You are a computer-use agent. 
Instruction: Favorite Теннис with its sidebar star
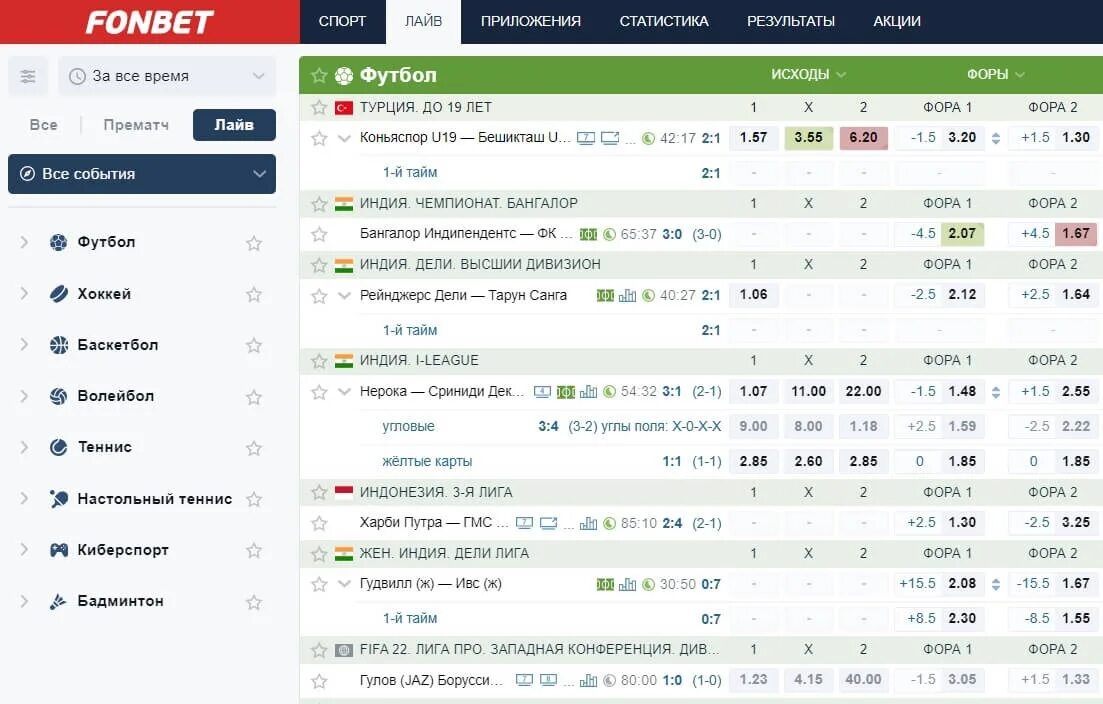254,447
